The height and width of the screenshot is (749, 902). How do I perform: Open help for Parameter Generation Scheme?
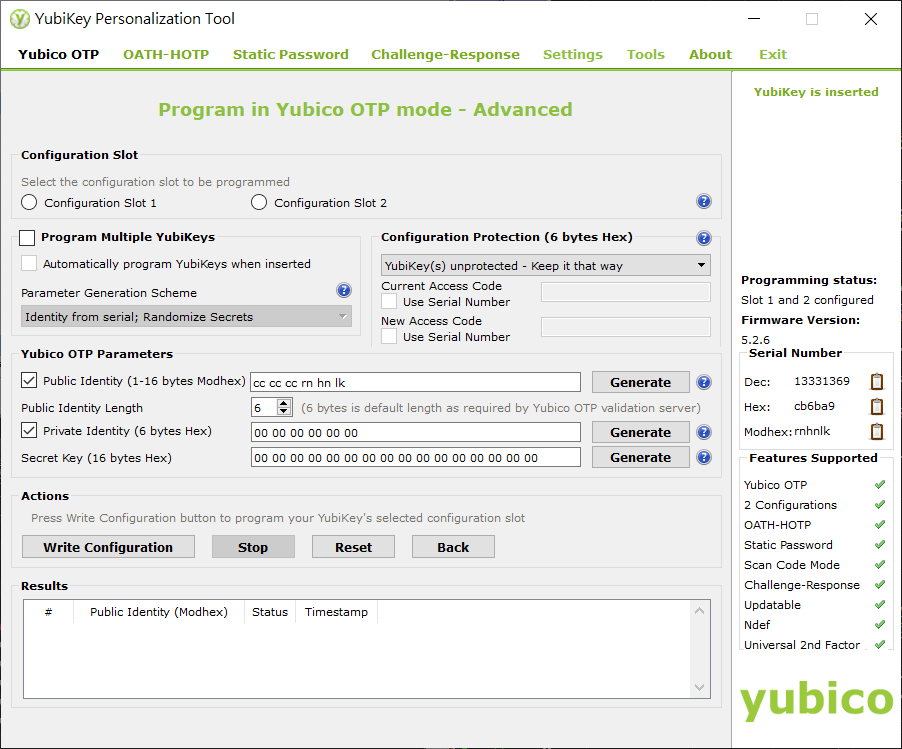[x=344, y=291]
